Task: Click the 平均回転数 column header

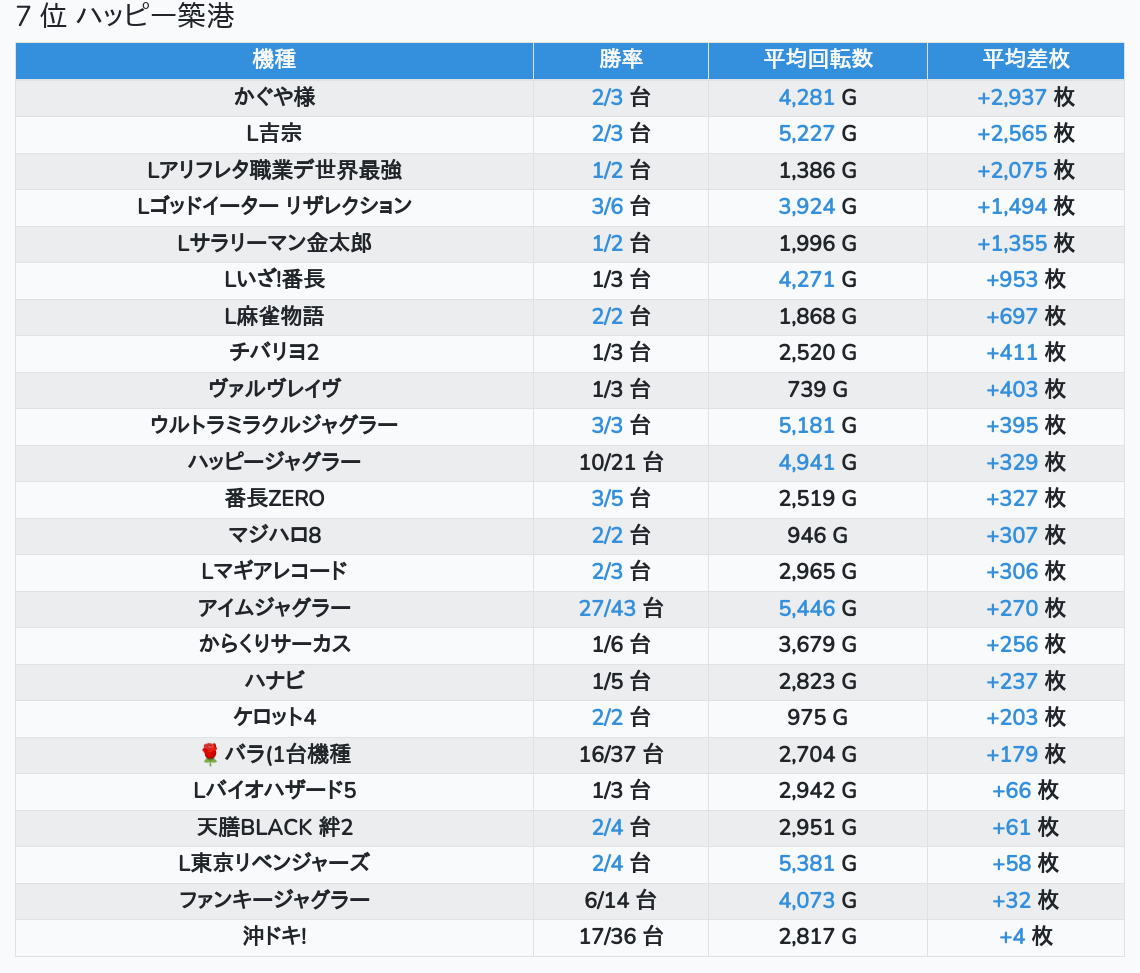Action: [x=817, y=60]
